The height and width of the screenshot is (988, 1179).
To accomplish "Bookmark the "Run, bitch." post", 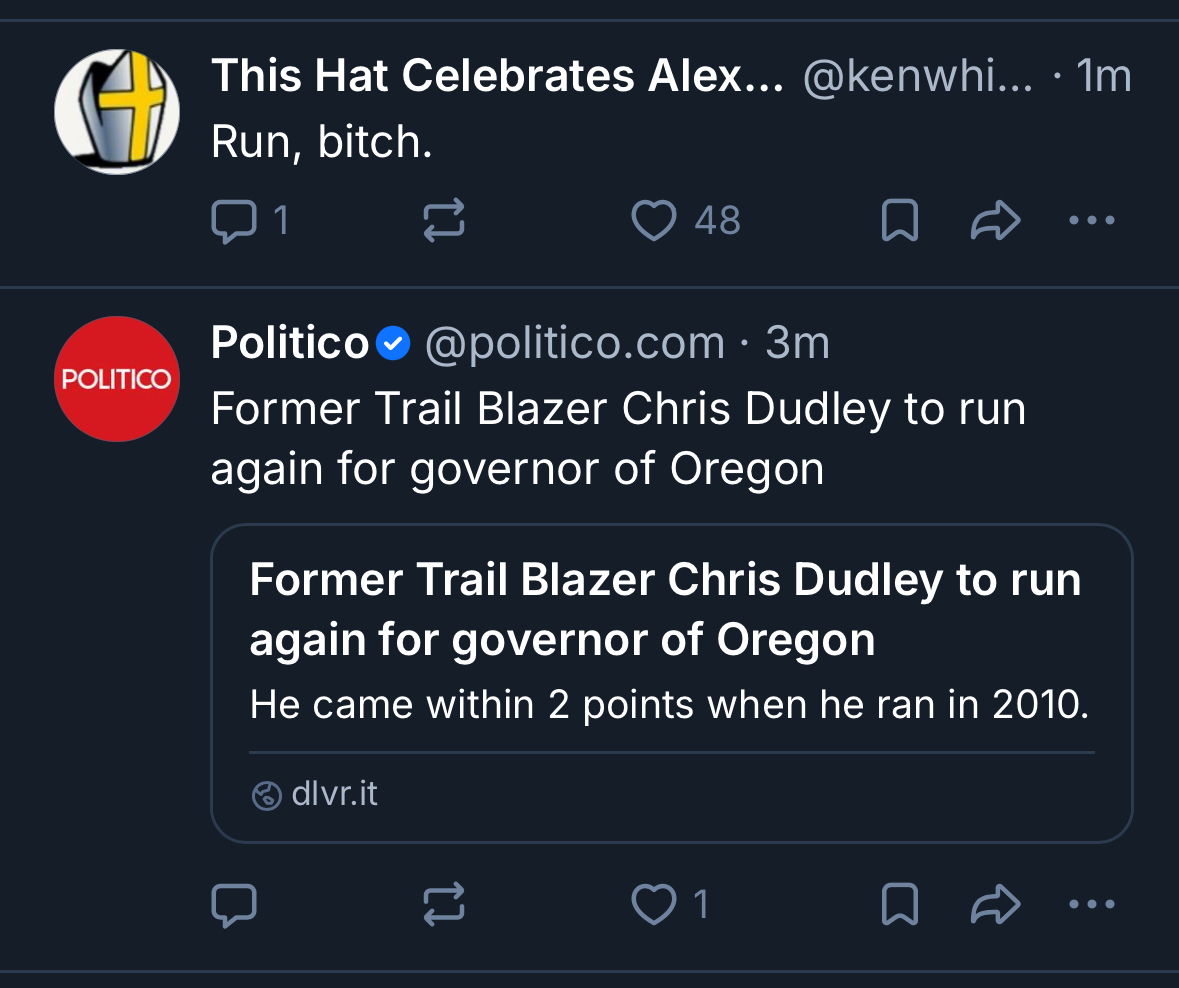I will coord(899,221).
